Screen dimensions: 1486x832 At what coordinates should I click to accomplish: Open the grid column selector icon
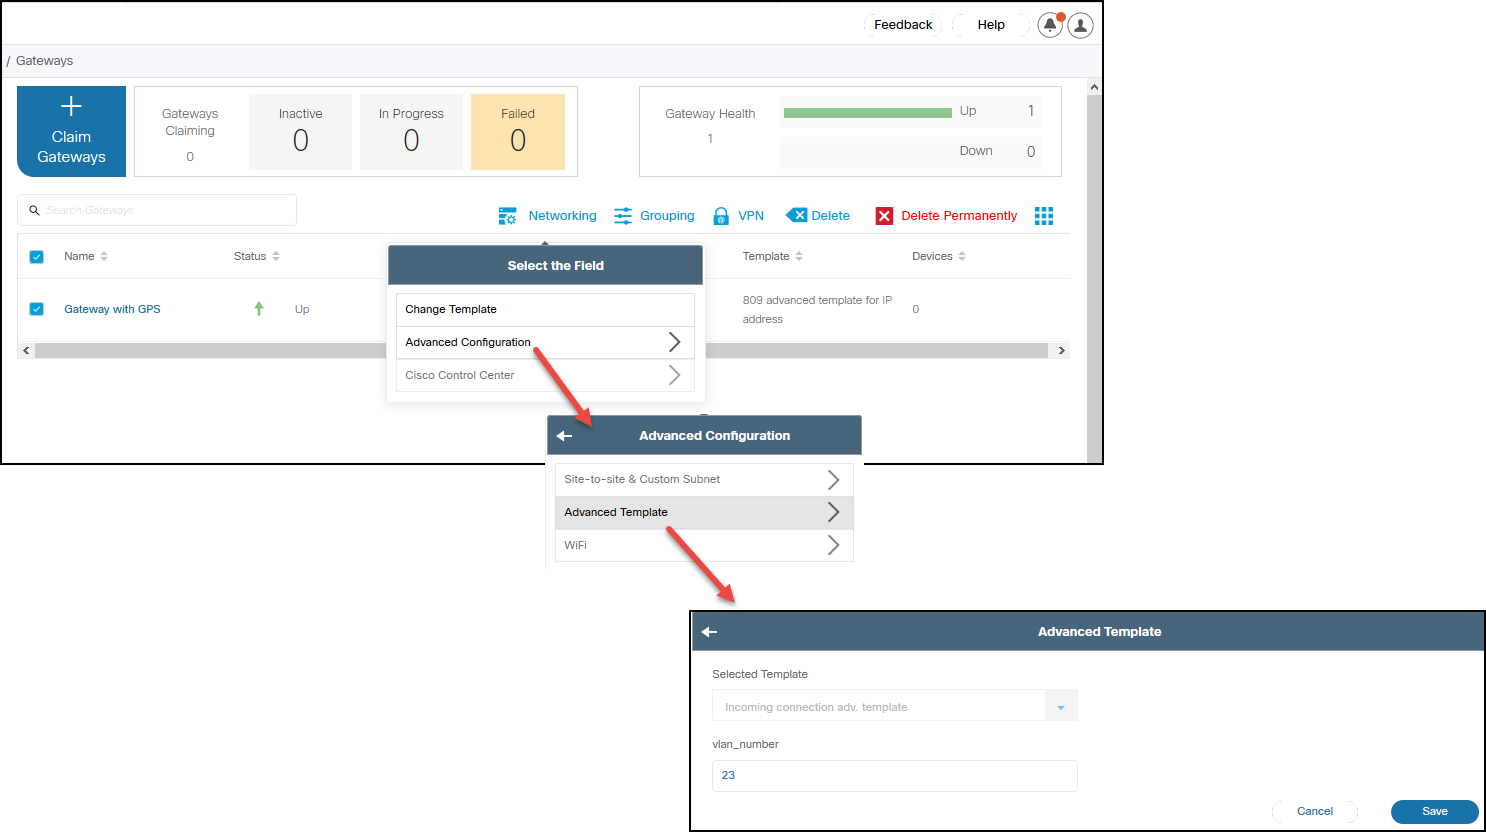[x=1044, y=216]
